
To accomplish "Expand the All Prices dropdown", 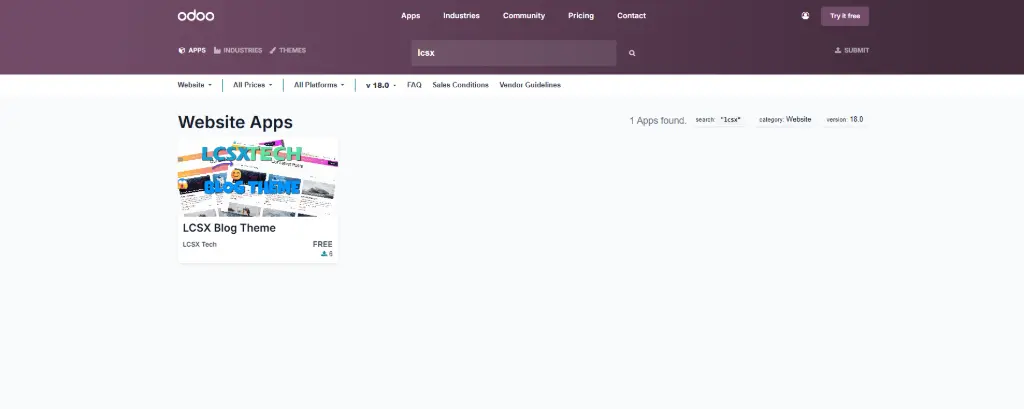I will click(x=253, y=85).
